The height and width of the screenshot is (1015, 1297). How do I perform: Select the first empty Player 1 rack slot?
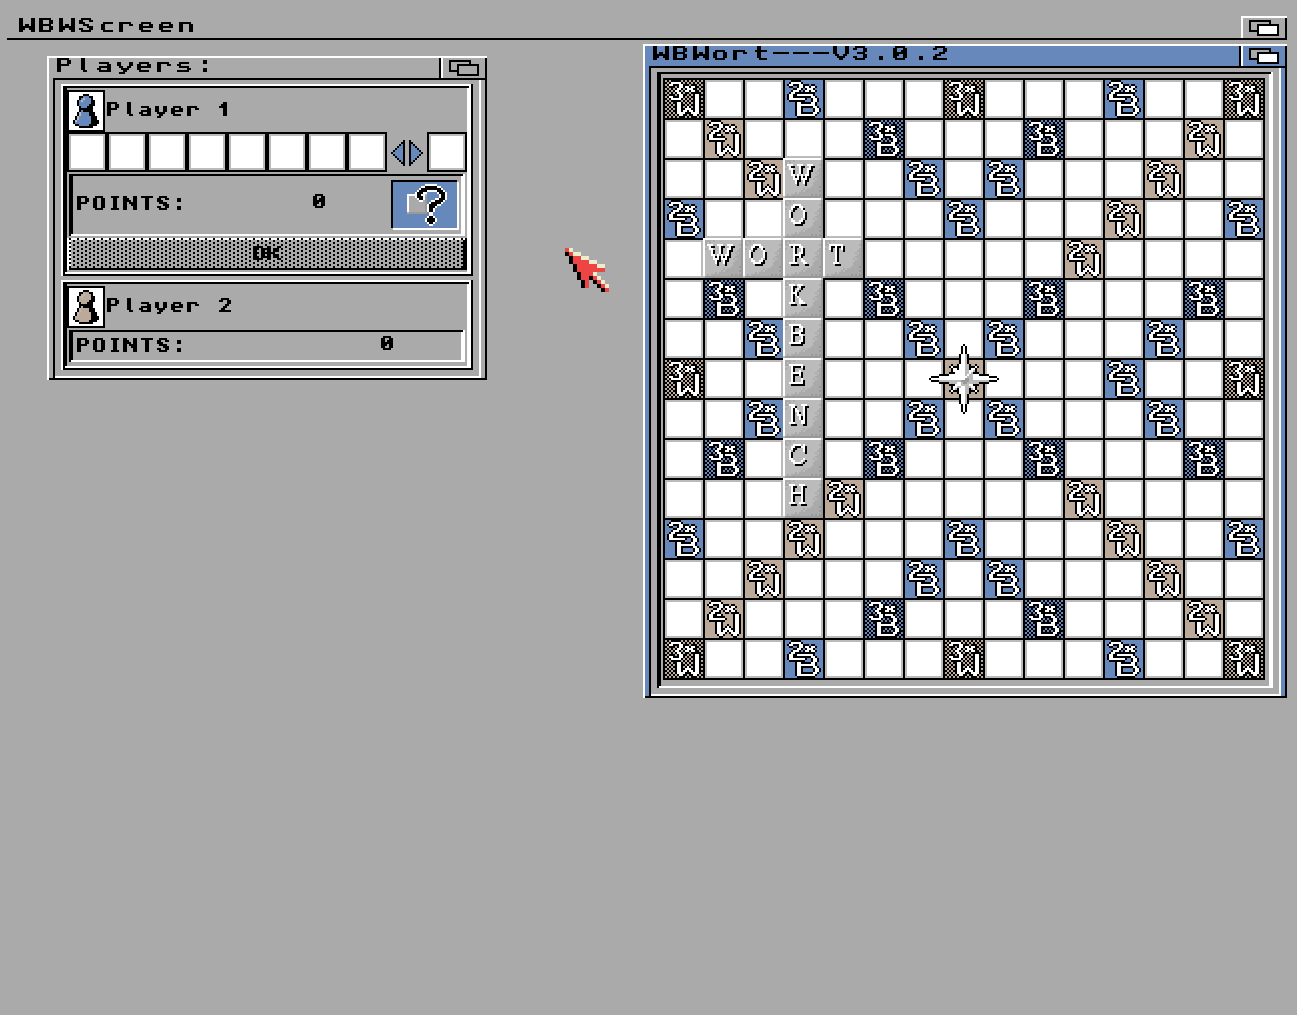click(x=87, y=153)
